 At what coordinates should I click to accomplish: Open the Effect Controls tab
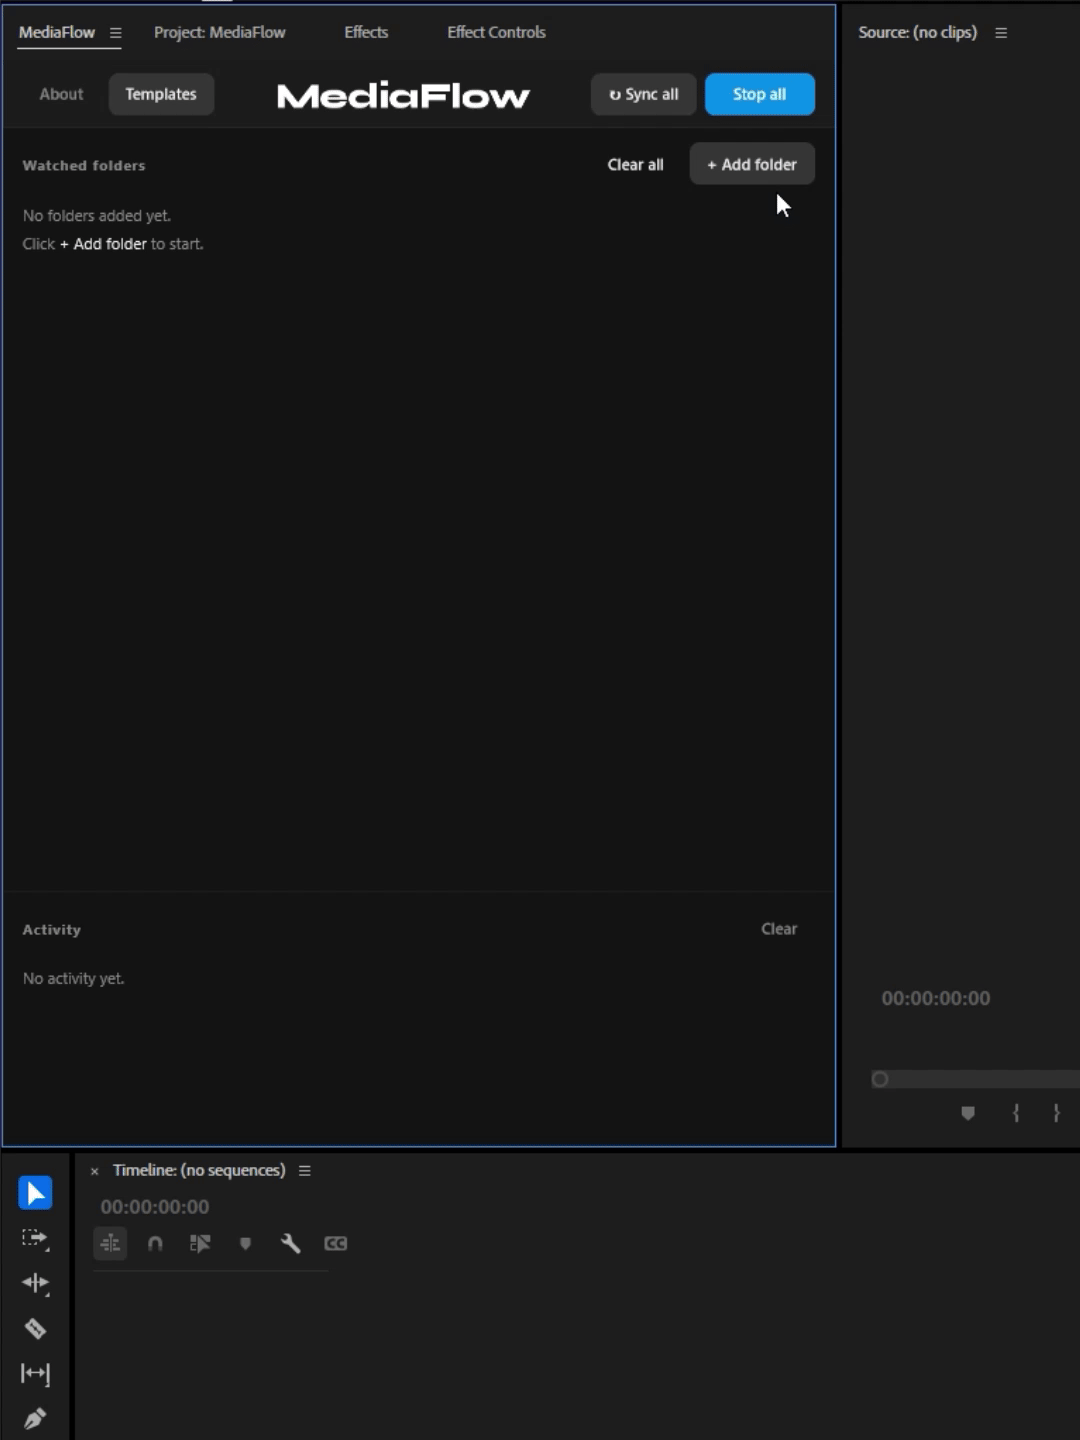click(x=496, y=32)
